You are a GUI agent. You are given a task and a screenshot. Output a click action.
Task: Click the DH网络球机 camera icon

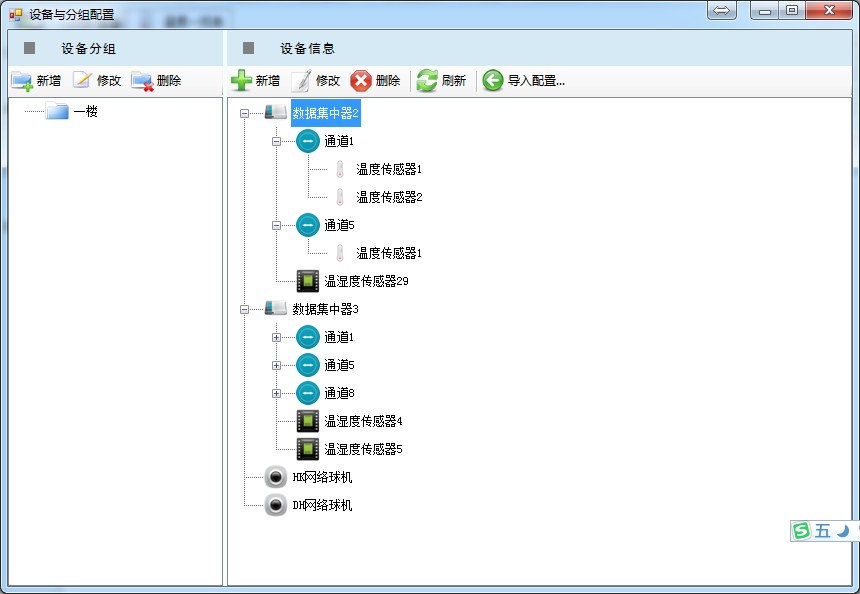pyautogui.click(x=276, y=505)
